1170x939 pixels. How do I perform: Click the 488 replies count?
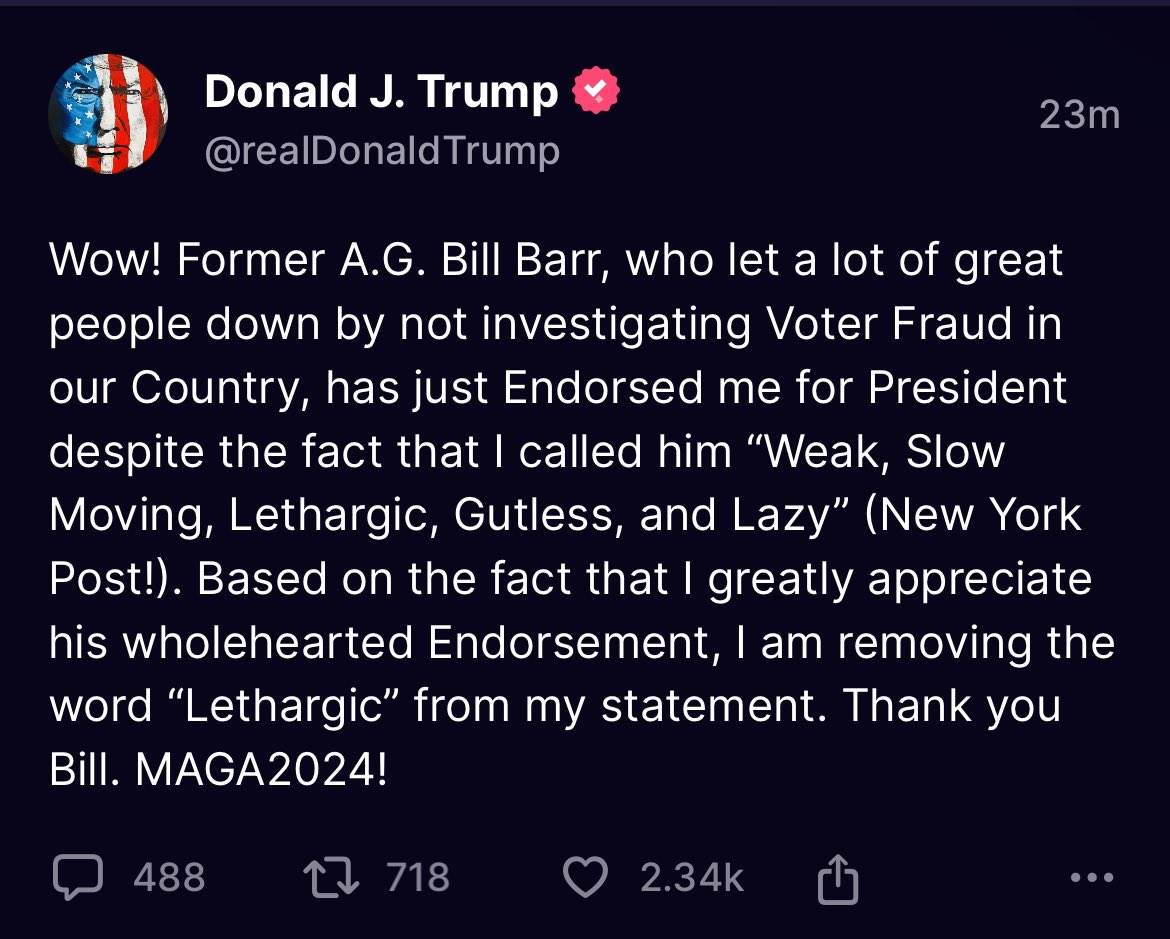(x=169, y=878)
